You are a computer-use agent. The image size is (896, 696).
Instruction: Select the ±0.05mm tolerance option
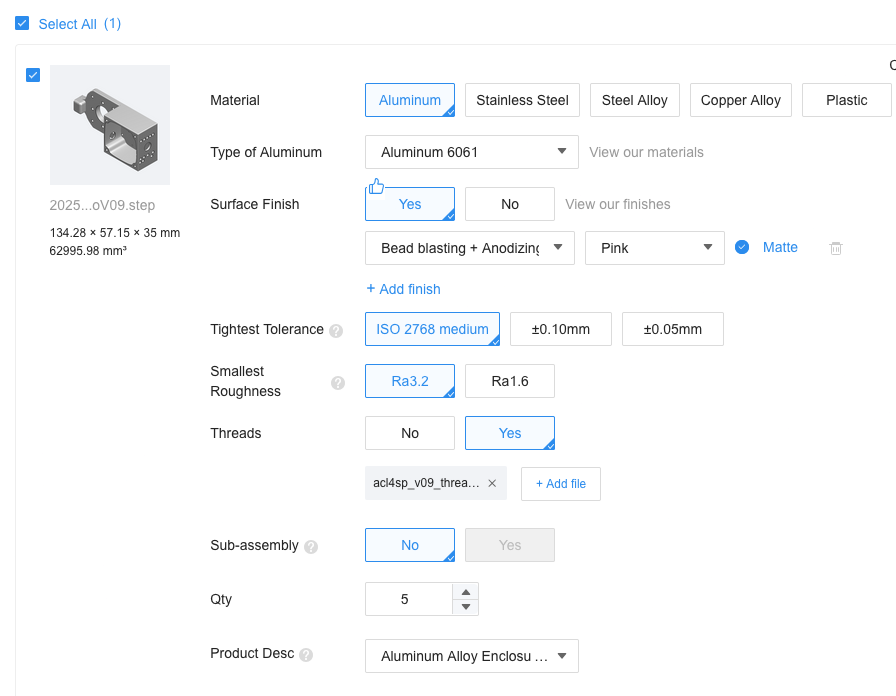click(x=672, y=329)
